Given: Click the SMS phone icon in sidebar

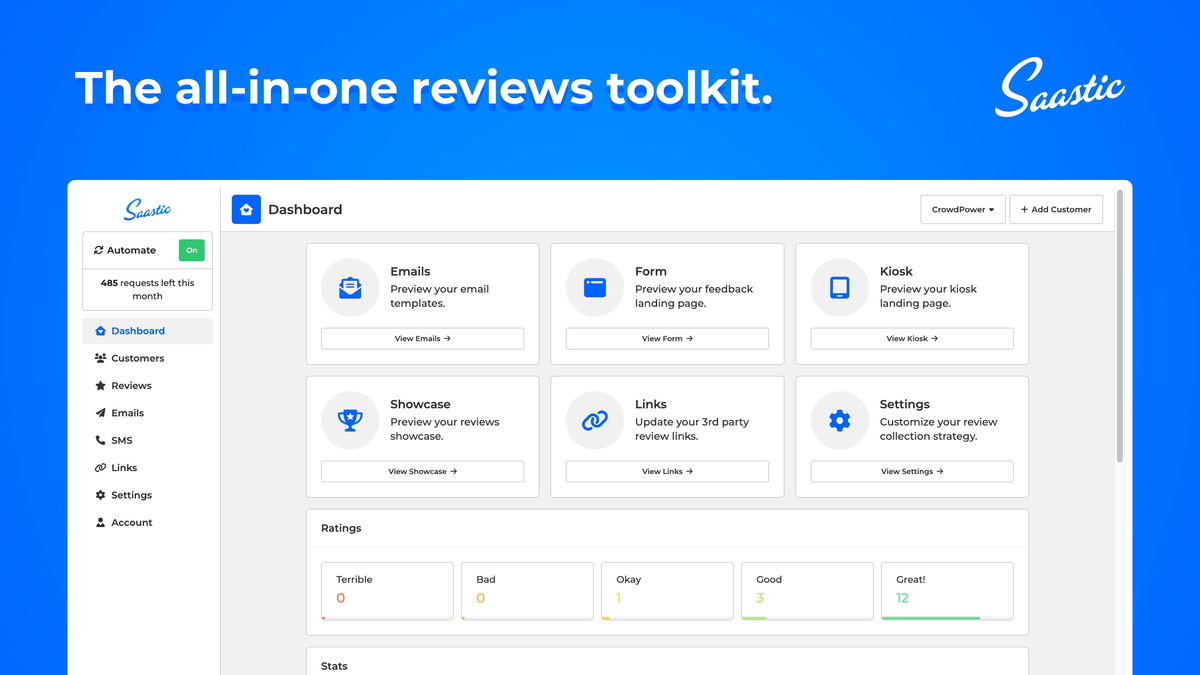Looking at the screenshot, I should [102, 440].
